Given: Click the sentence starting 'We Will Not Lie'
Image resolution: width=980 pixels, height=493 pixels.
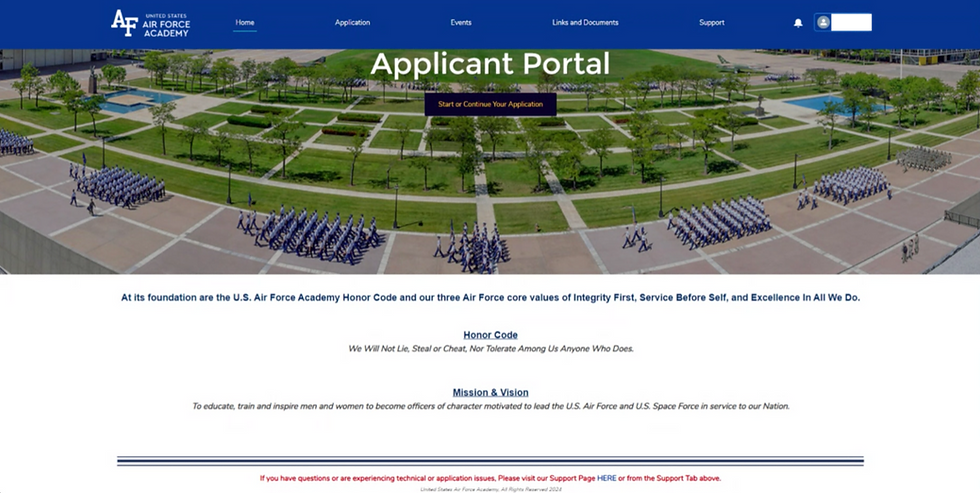Looking at the screenshot, I should (491, 349).
